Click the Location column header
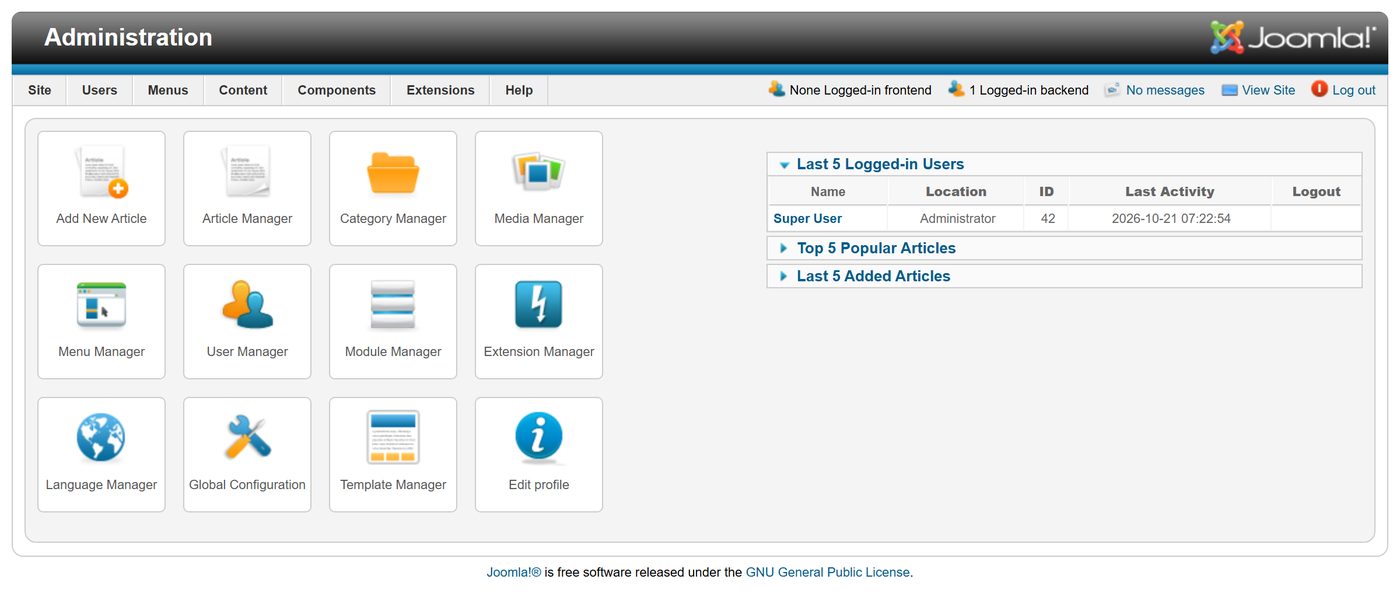The width and height of the screenshot is (1400, 600). 956,192
